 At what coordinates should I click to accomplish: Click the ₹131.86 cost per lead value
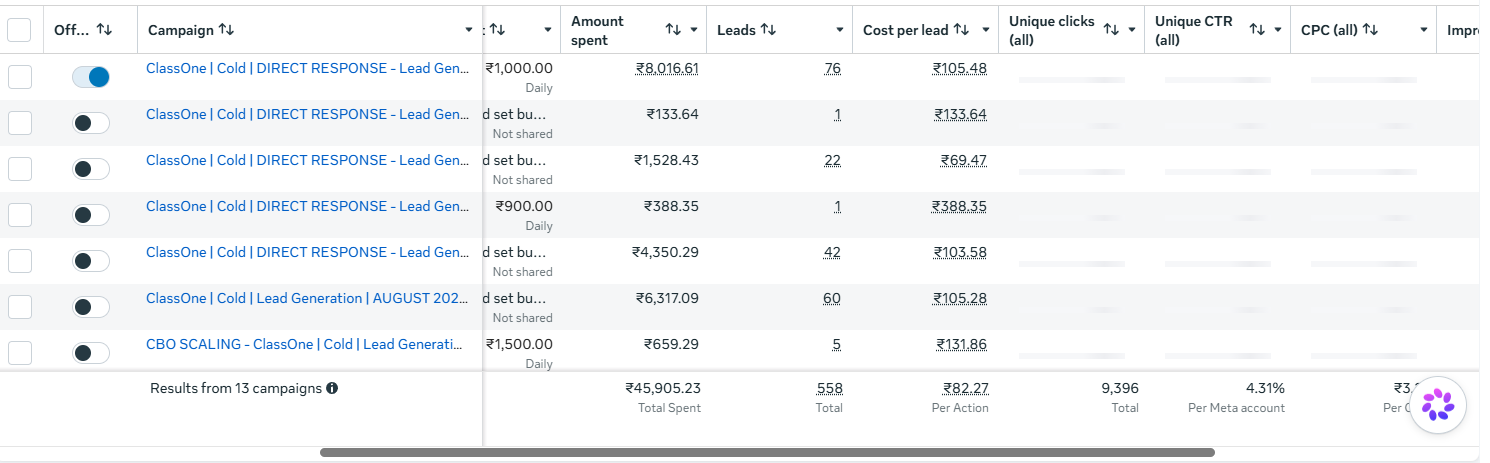coord(961,345)
